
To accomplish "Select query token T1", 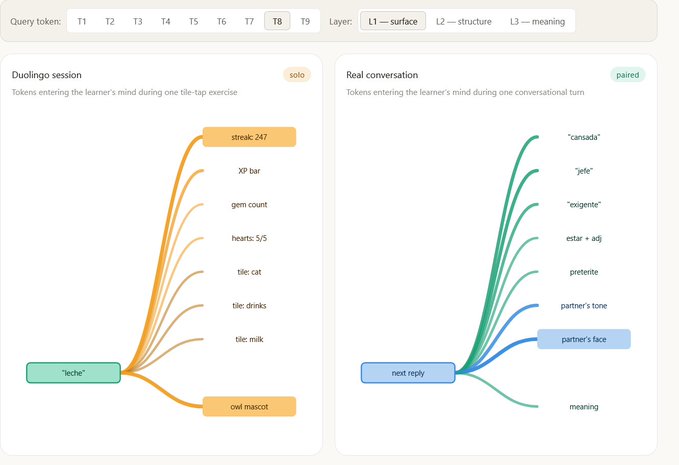I will [82, 21].
